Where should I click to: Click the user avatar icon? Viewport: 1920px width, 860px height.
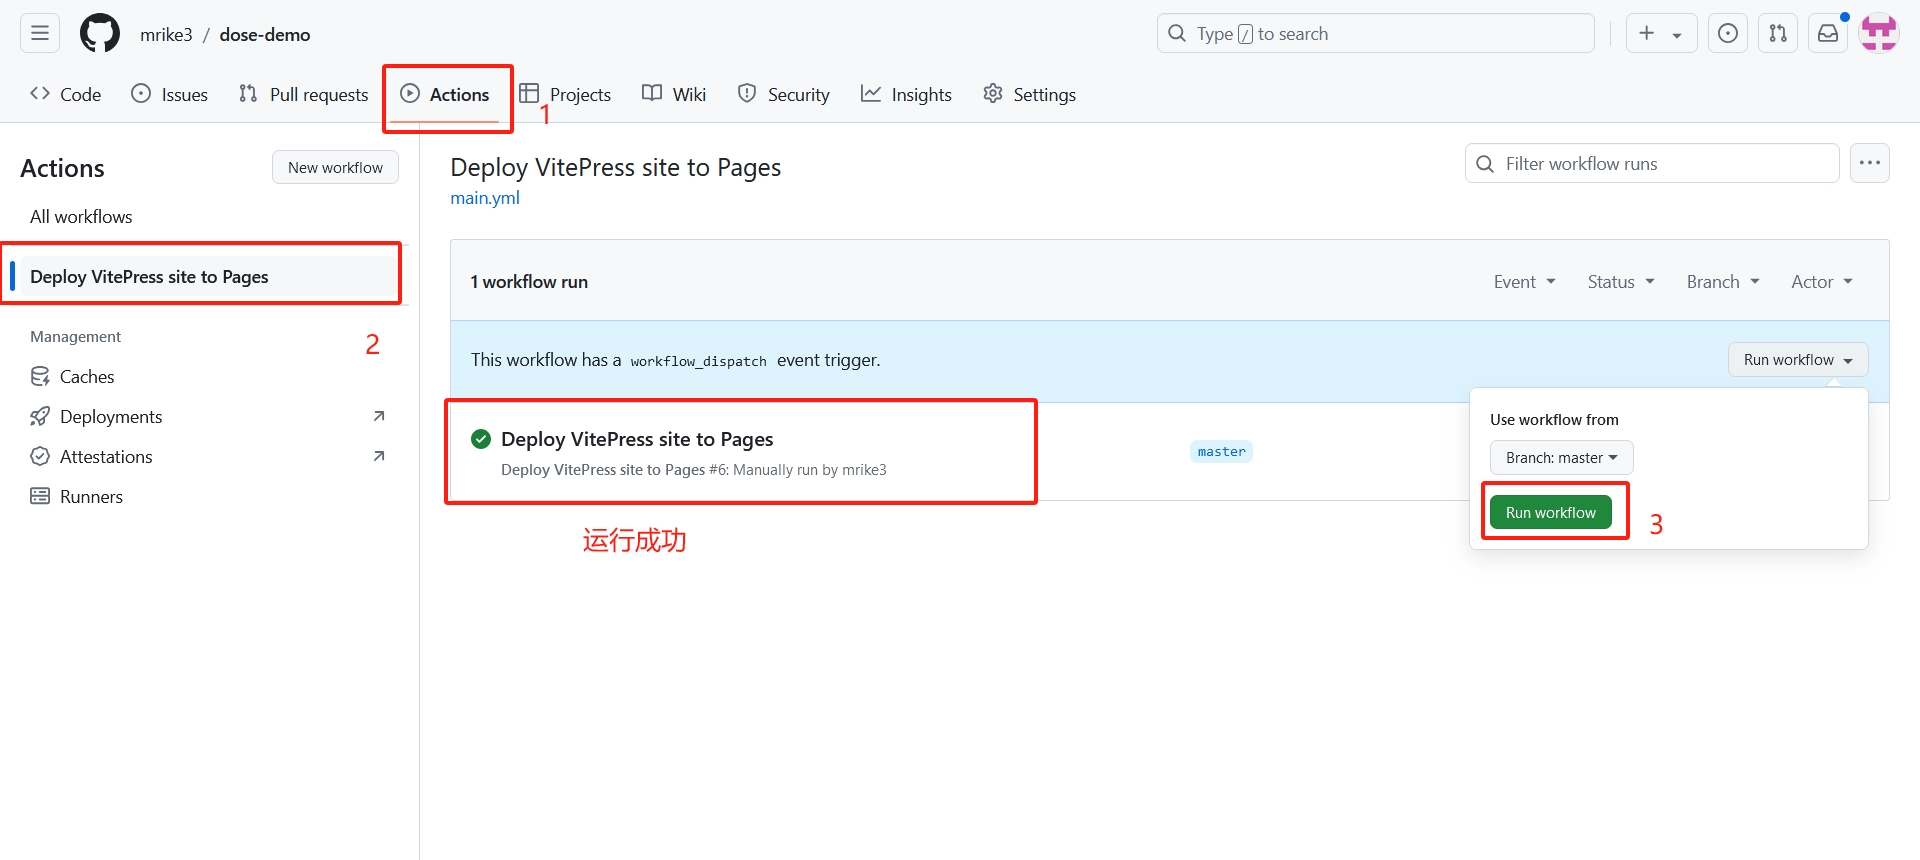[x=1878, y=34]
